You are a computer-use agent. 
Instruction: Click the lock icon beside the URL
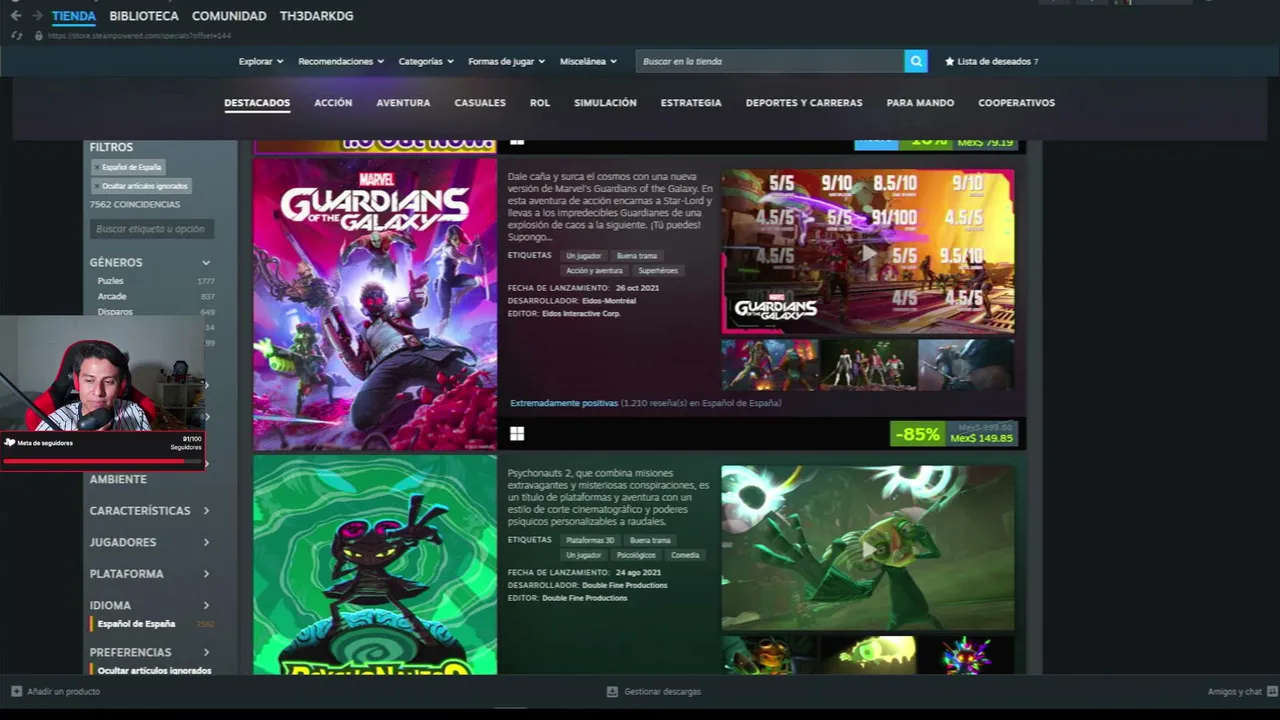(39, 36)
